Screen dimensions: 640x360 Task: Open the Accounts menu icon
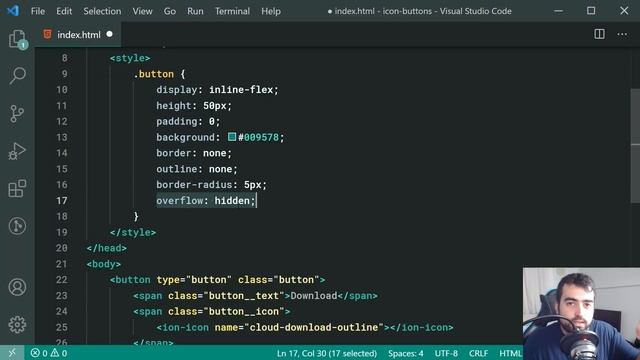[17, 287]
